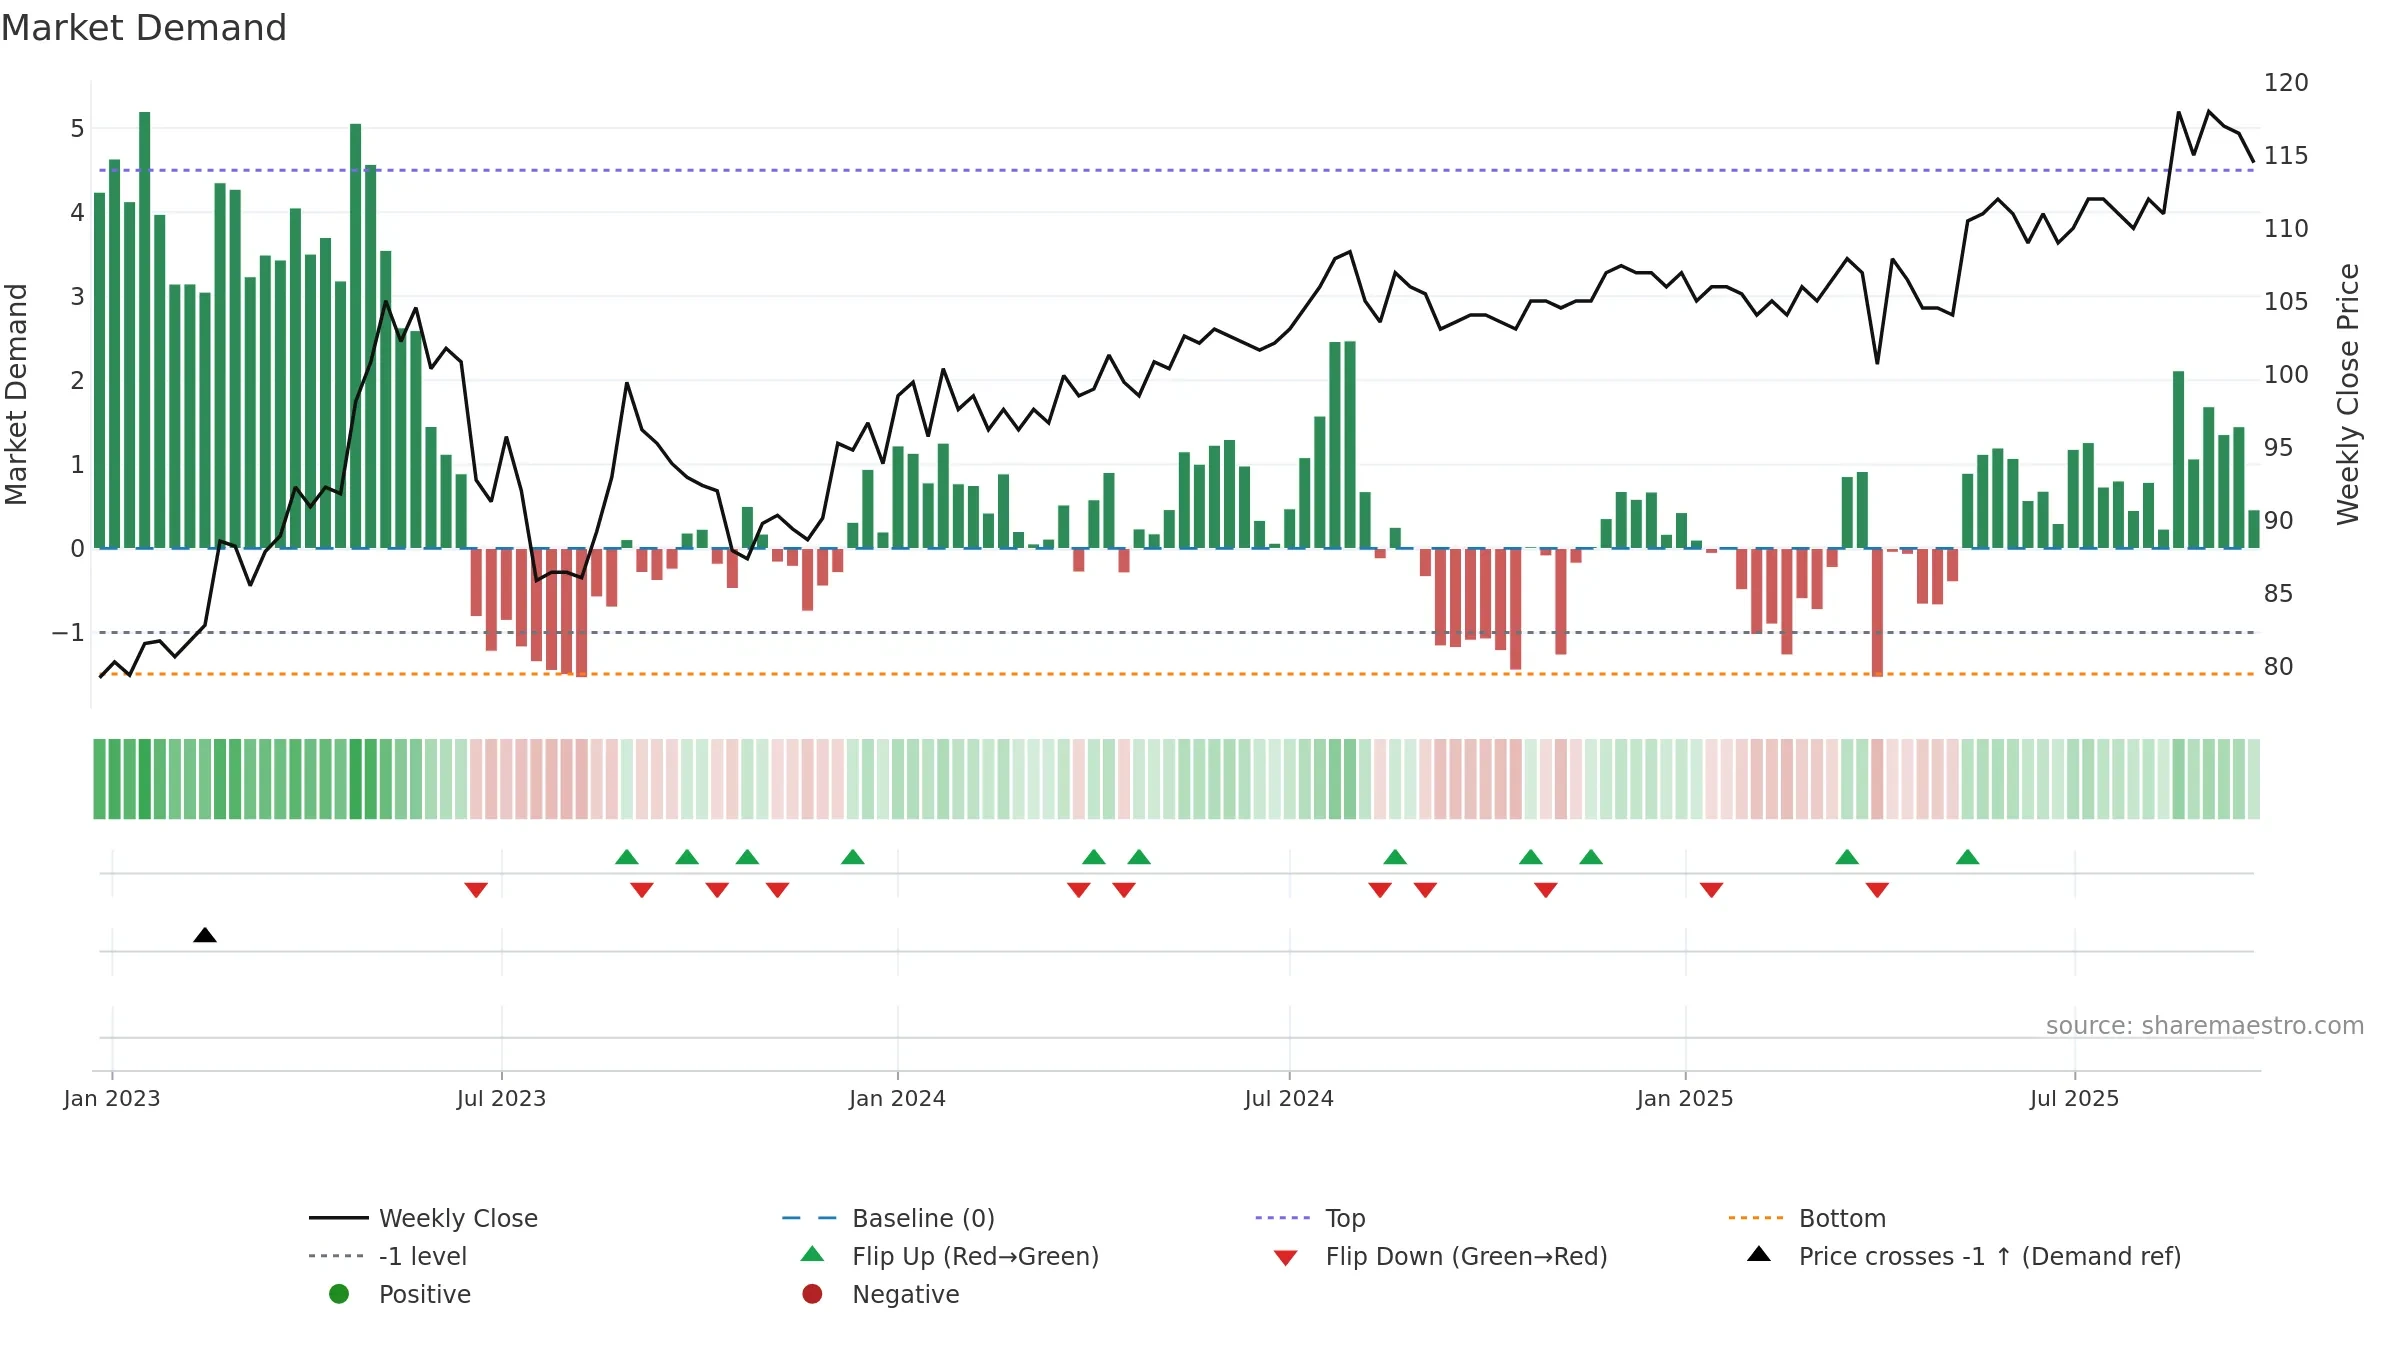The width and height of the screenshot is (2400, 1350).
Task: Click the Top legend dotted line
Action: coord(1282,1218)
